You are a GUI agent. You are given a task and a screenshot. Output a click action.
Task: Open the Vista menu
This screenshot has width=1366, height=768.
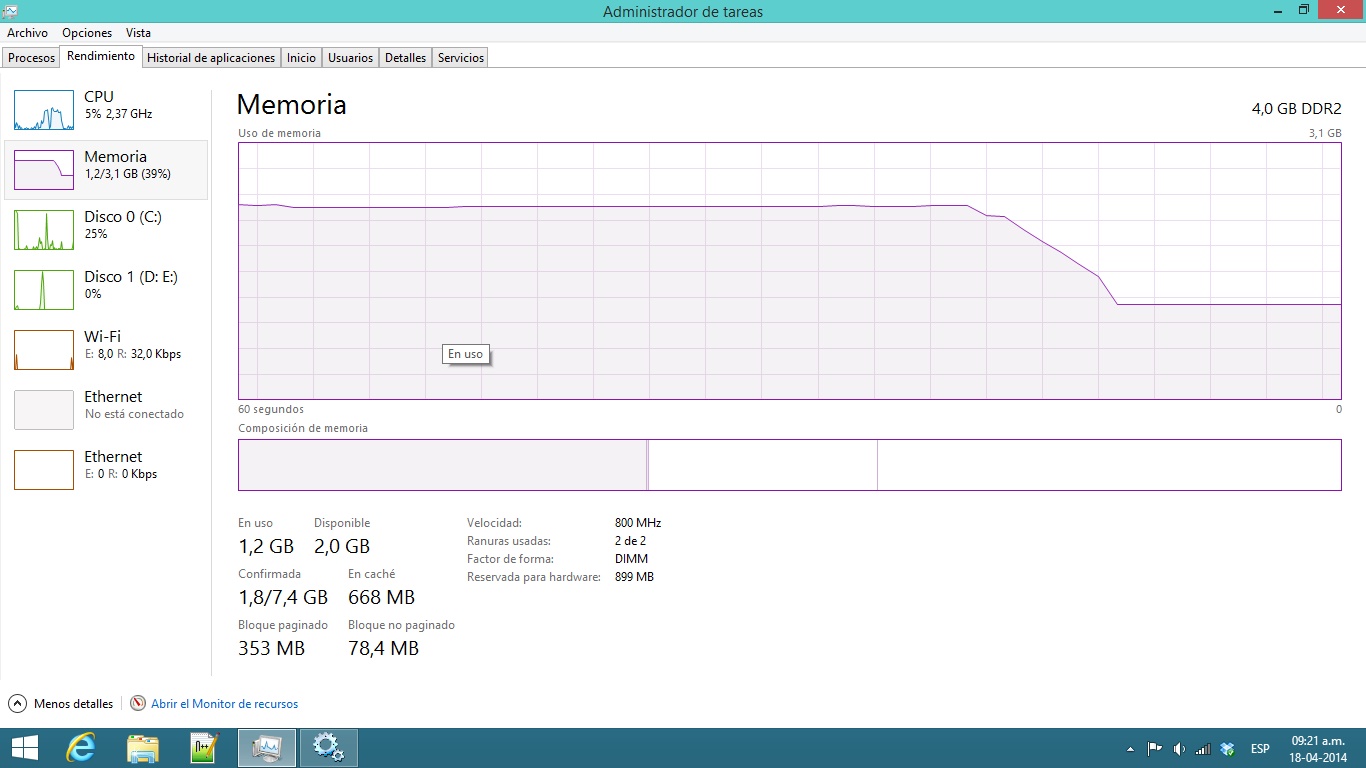coord(138,33)
